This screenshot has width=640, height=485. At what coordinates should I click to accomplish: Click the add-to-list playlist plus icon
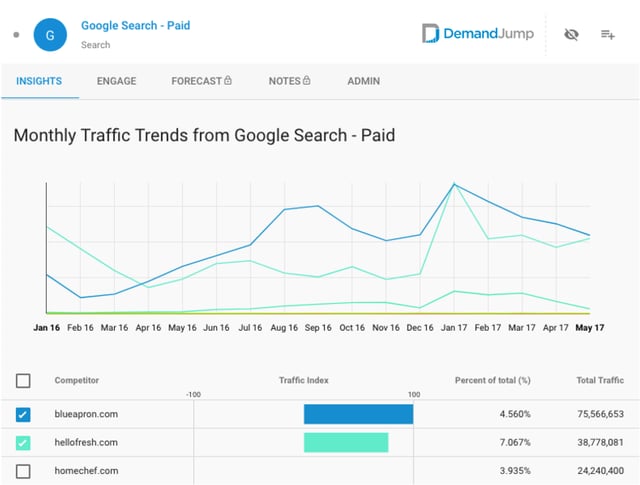pos(608,35)
